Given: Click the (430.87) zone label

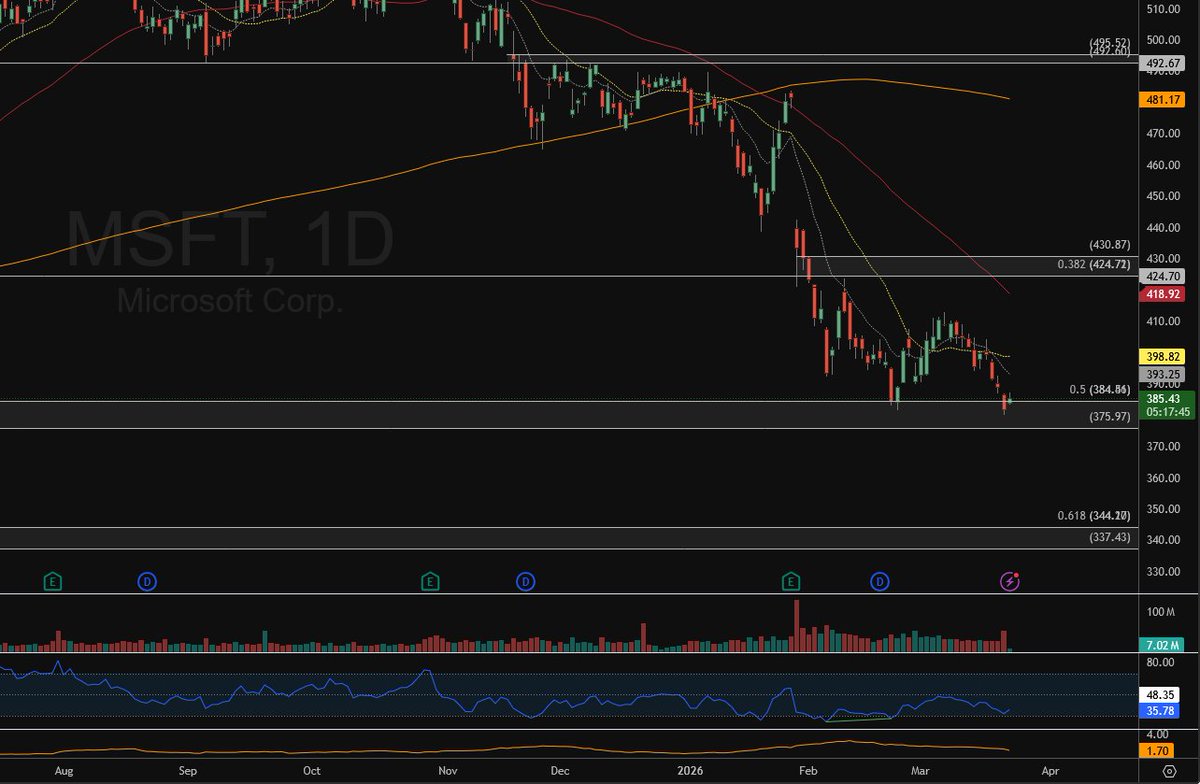Looking at the screenshot, I should pos(1109,245).
